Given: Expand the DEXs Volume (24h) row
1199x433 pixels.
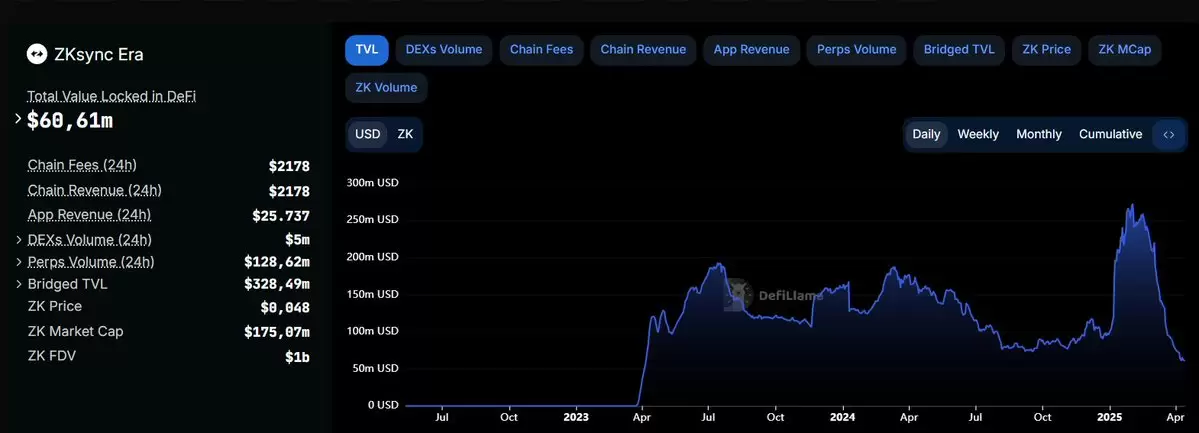Looking at the screenshot, I should [x=18, y=239].
